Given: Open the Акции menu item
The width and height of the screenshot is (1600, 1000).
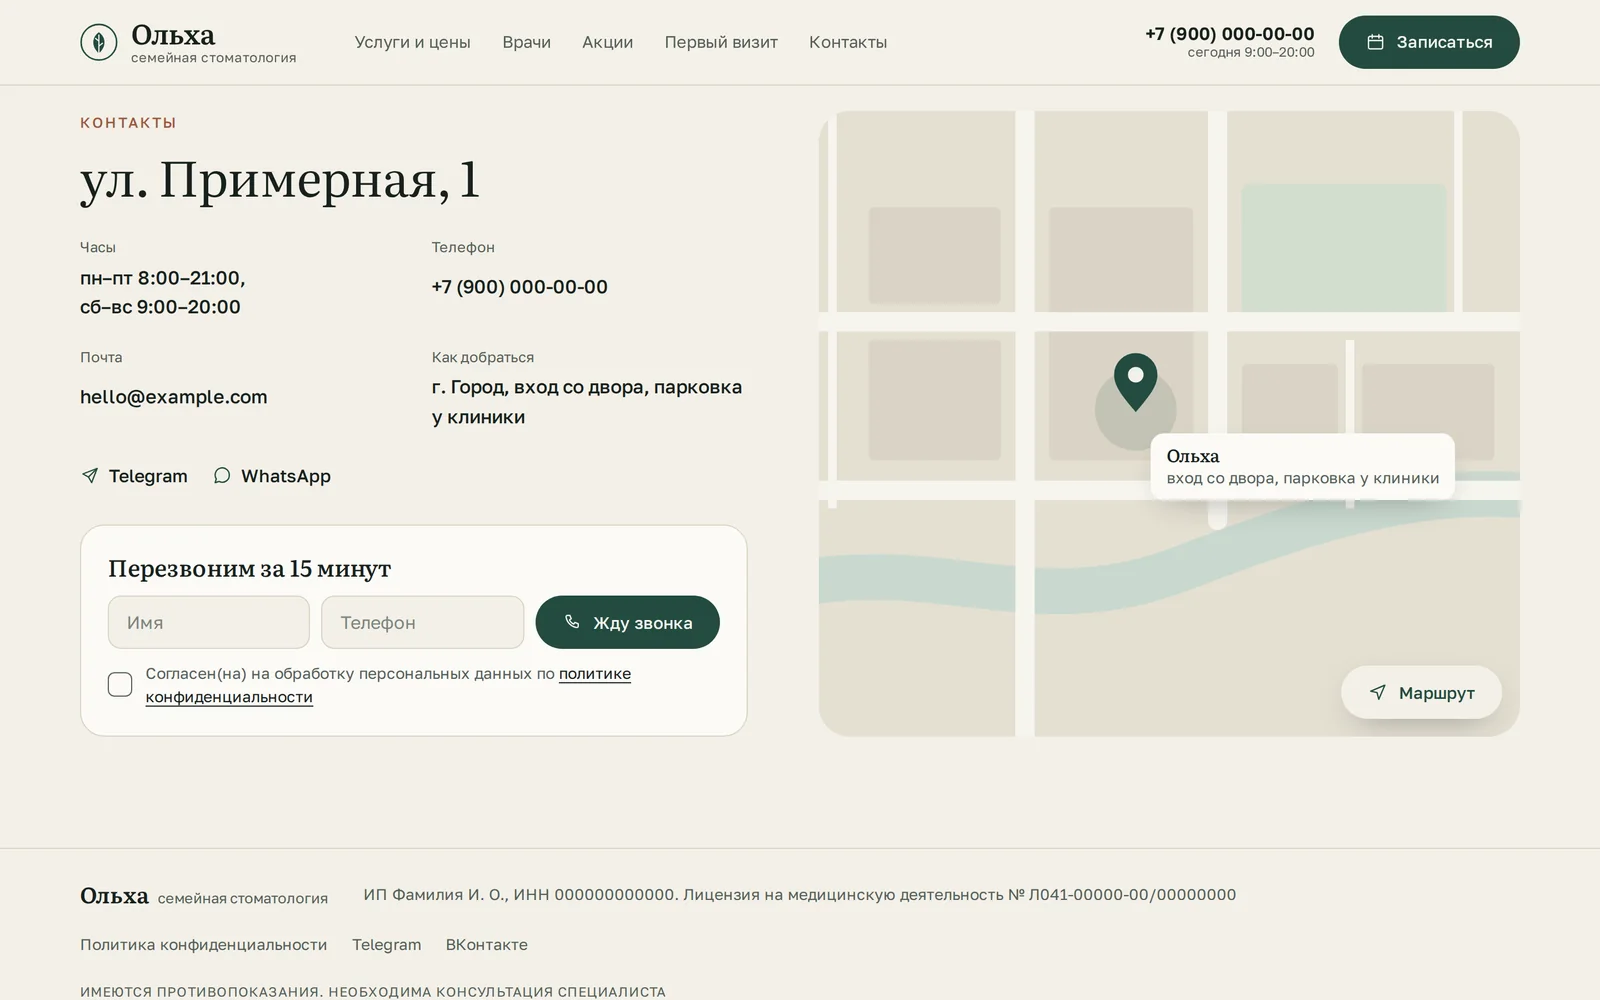Looking at the screenshot, I should pyautogui.click(x=607, y=42).
